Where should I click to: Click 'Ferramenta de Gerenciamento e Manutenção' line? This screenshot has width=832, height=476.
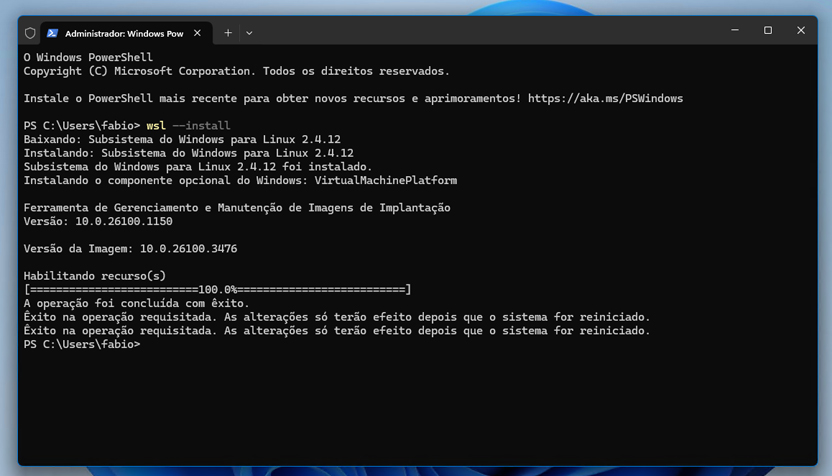[x=237, y=208]
